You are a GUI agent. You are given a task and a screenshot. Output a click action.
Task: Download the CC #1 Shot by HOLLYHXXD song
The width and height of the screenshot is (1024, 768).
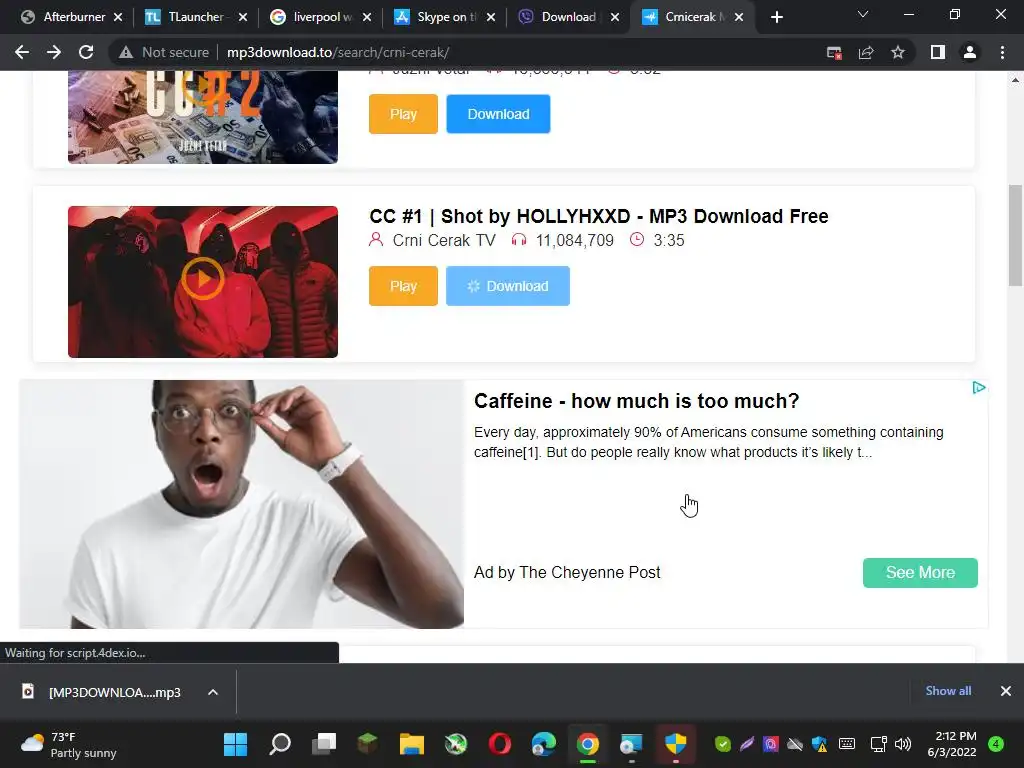[x=507, y=286]
